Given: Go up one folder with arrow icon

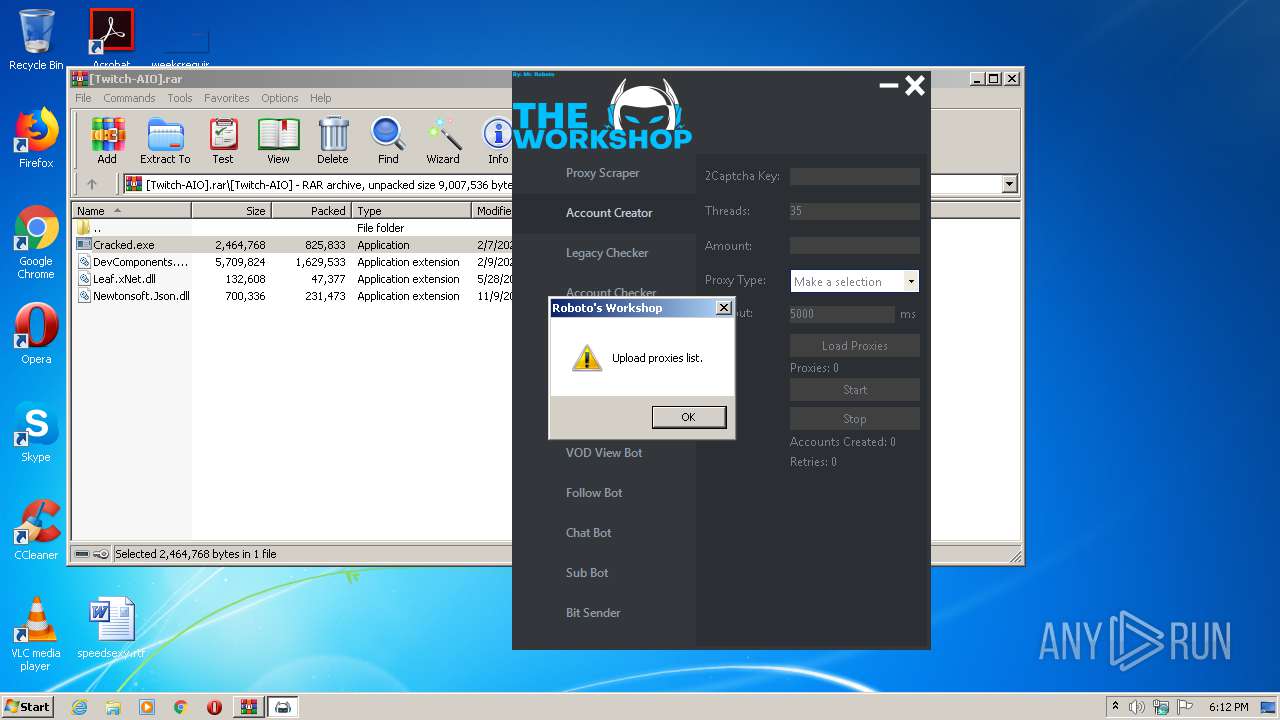Looking at the screenshot, I should click(x=92, y=184).
